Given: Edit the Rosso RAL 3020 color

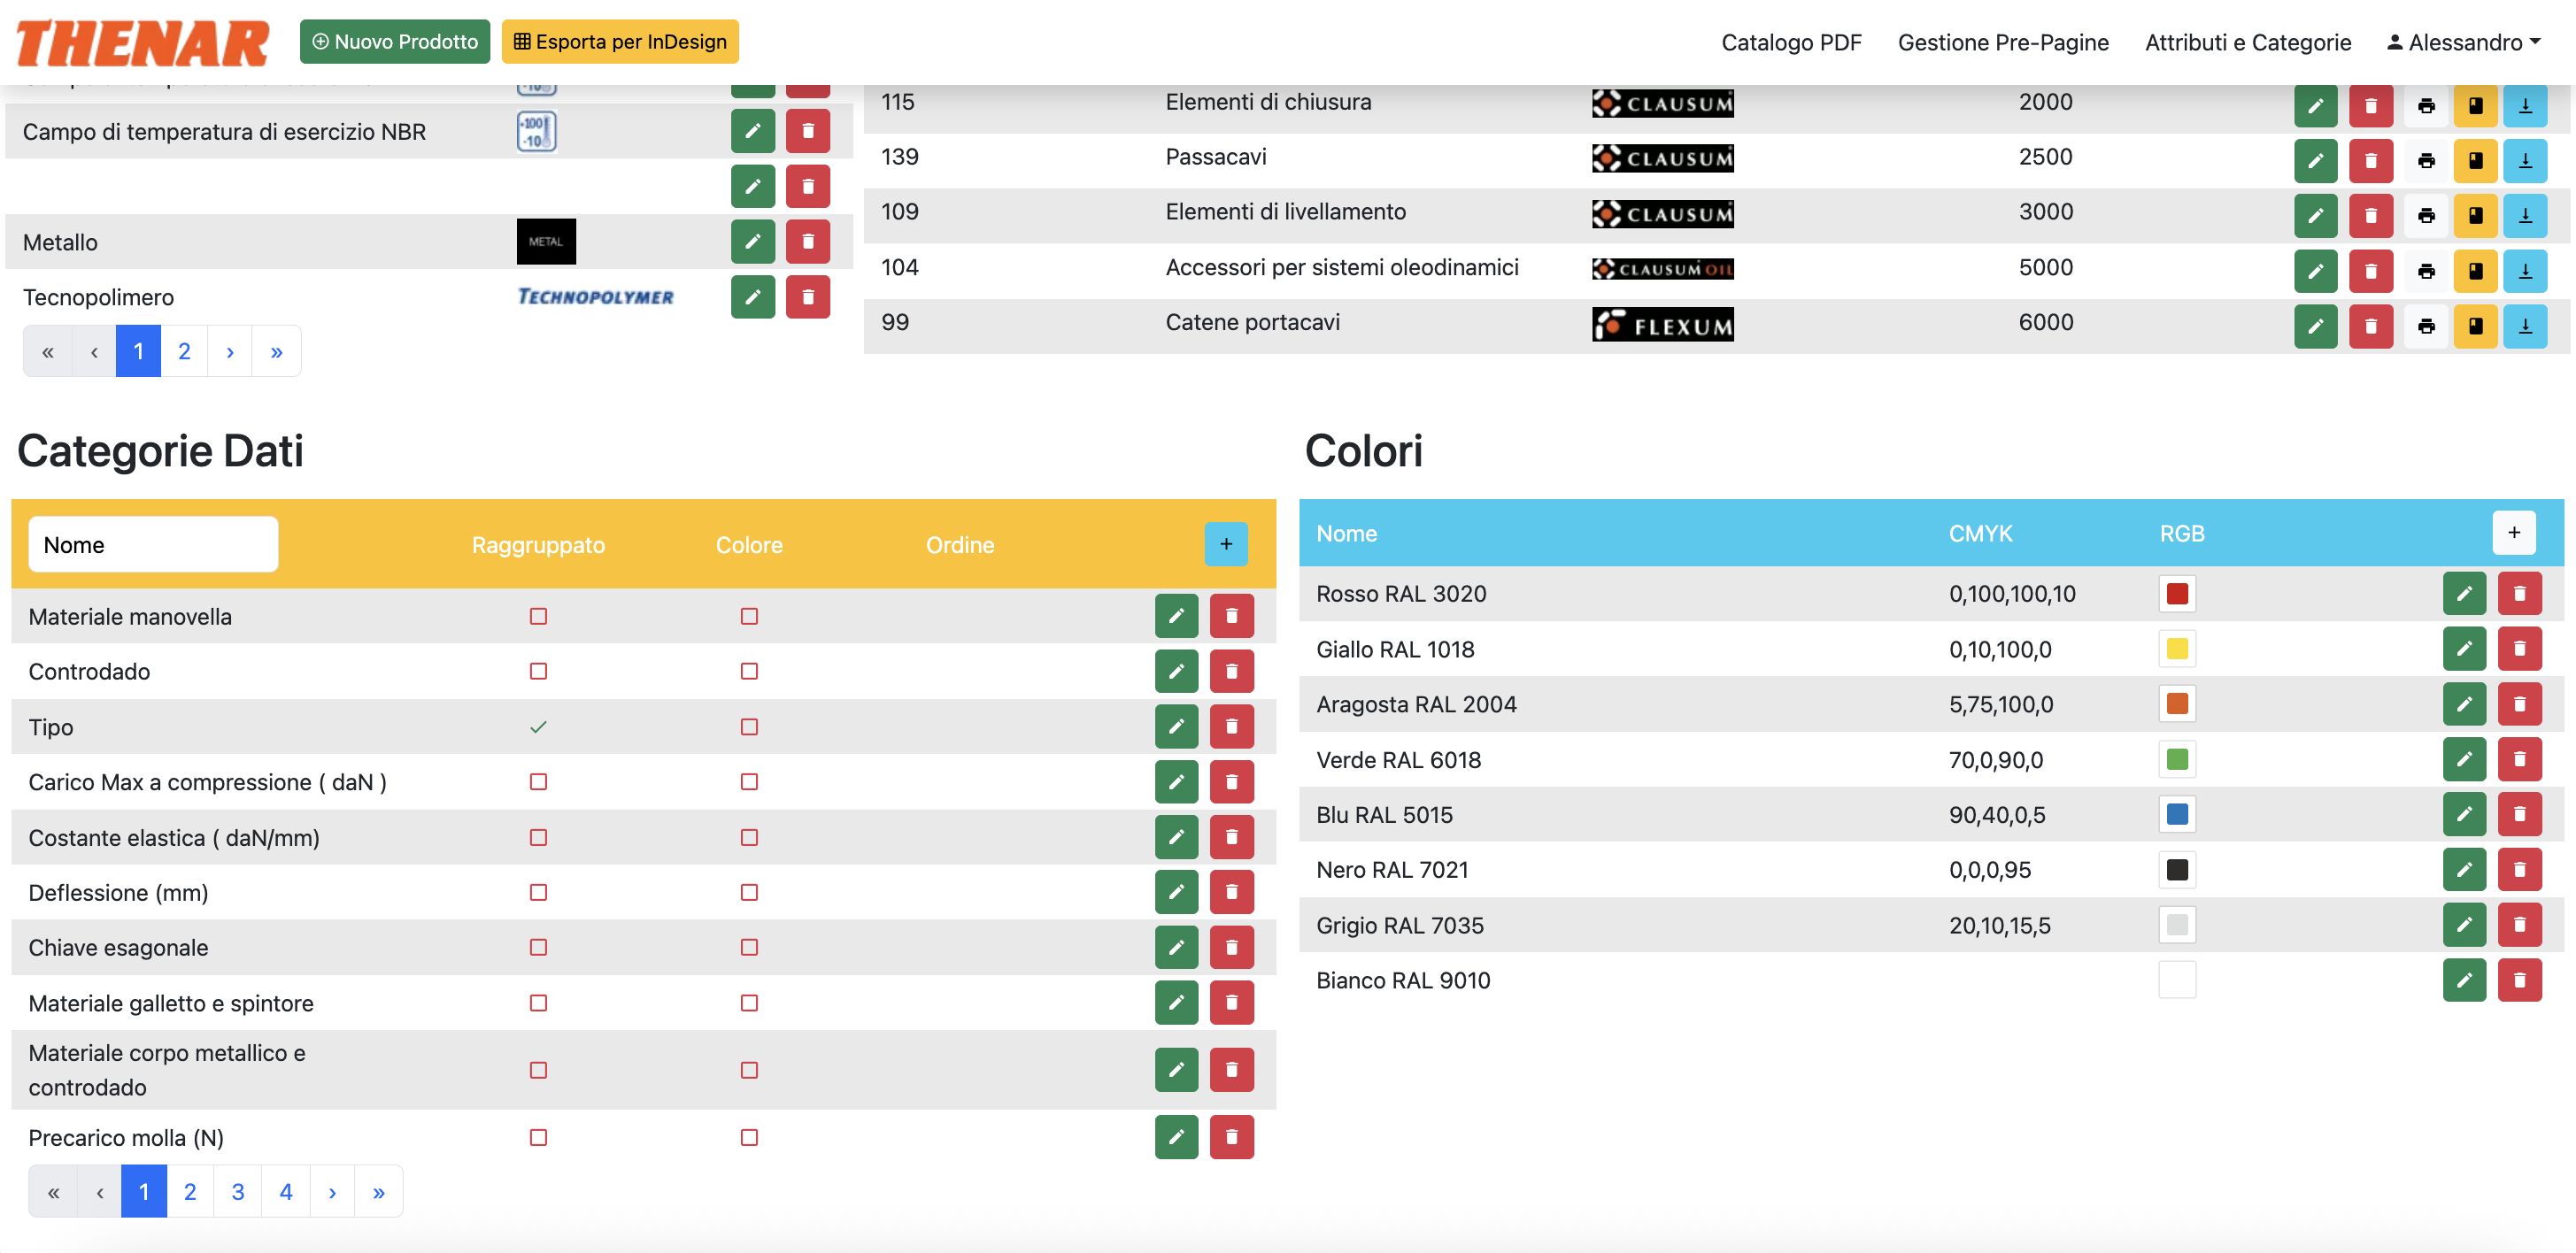Looking at the screenshot, I should (x=2464, y=593).
